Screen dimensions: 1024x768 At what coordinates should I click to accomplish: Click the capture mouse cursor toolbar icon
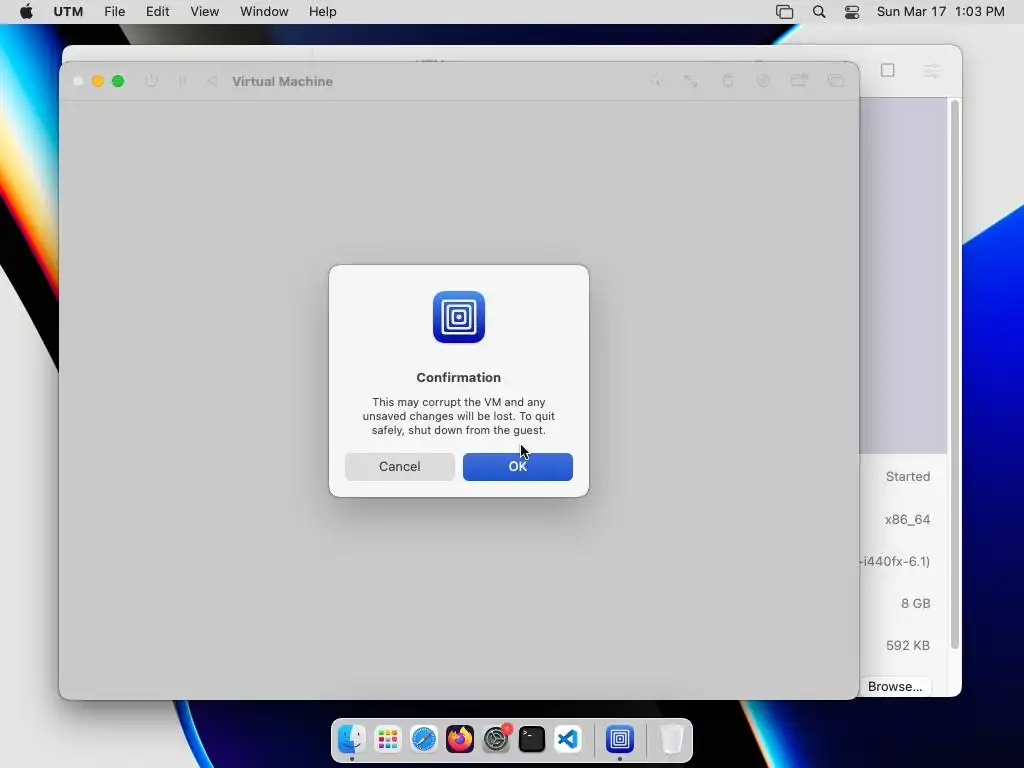(x=657, y=81)
